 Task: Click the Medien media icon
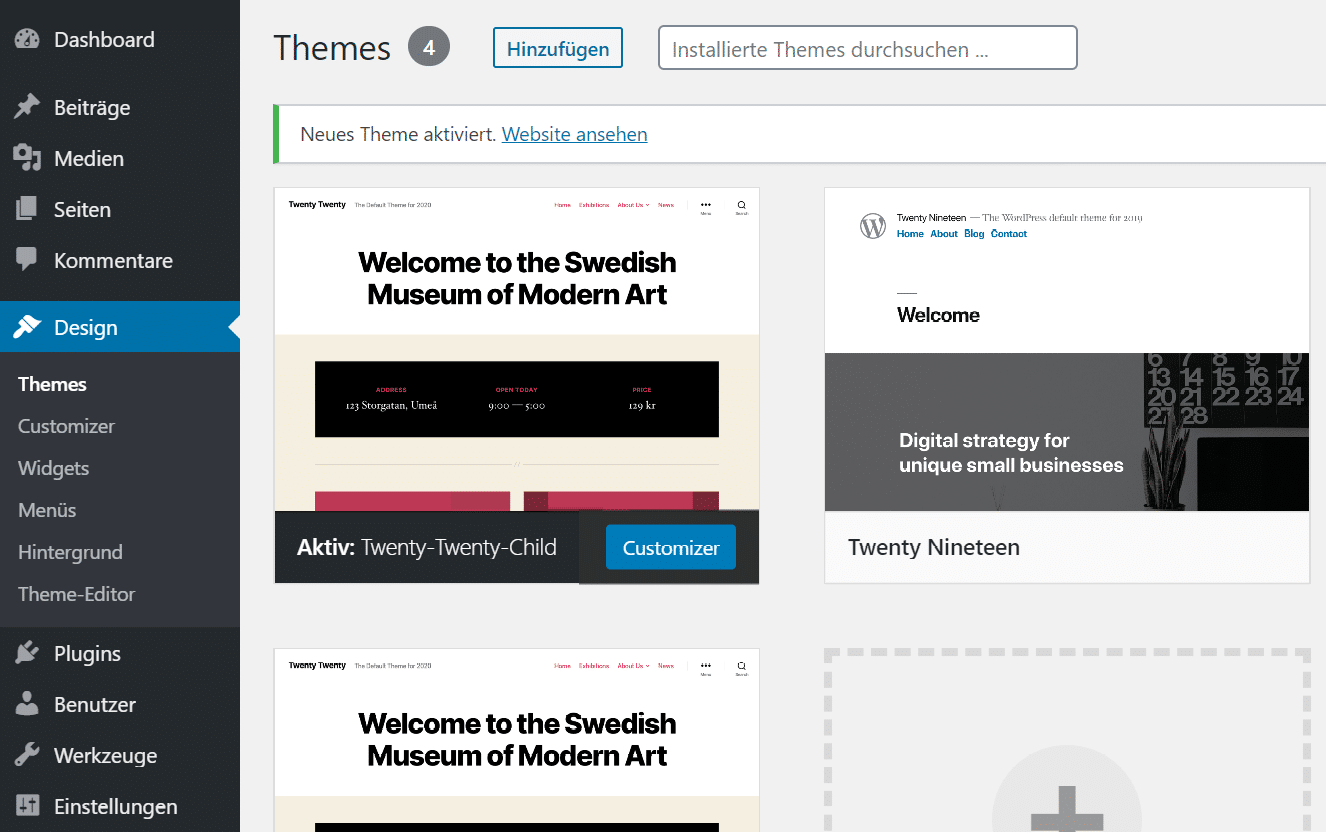click(27, 158)
